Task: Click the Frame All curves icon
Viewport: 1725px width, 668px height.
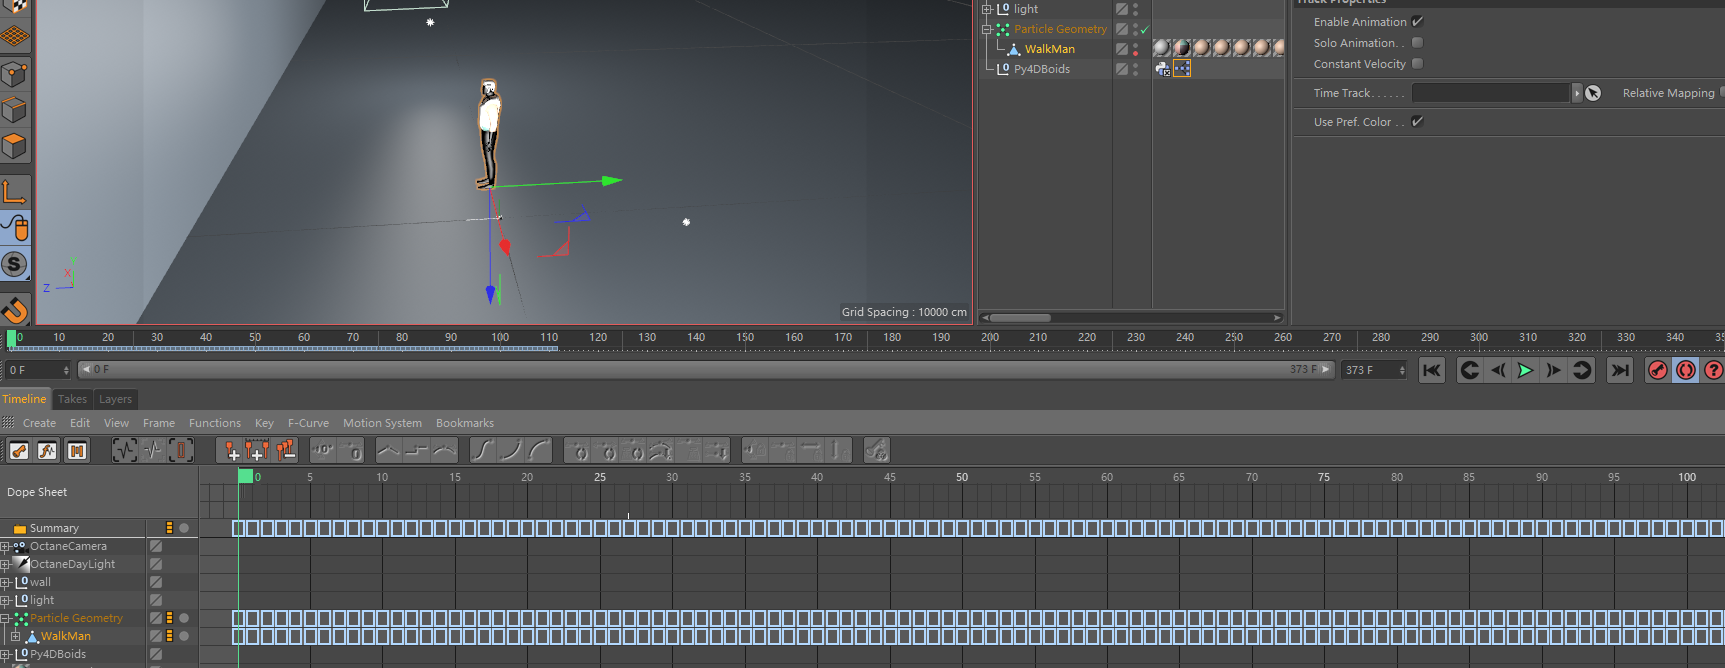Action: pos(124,451)
